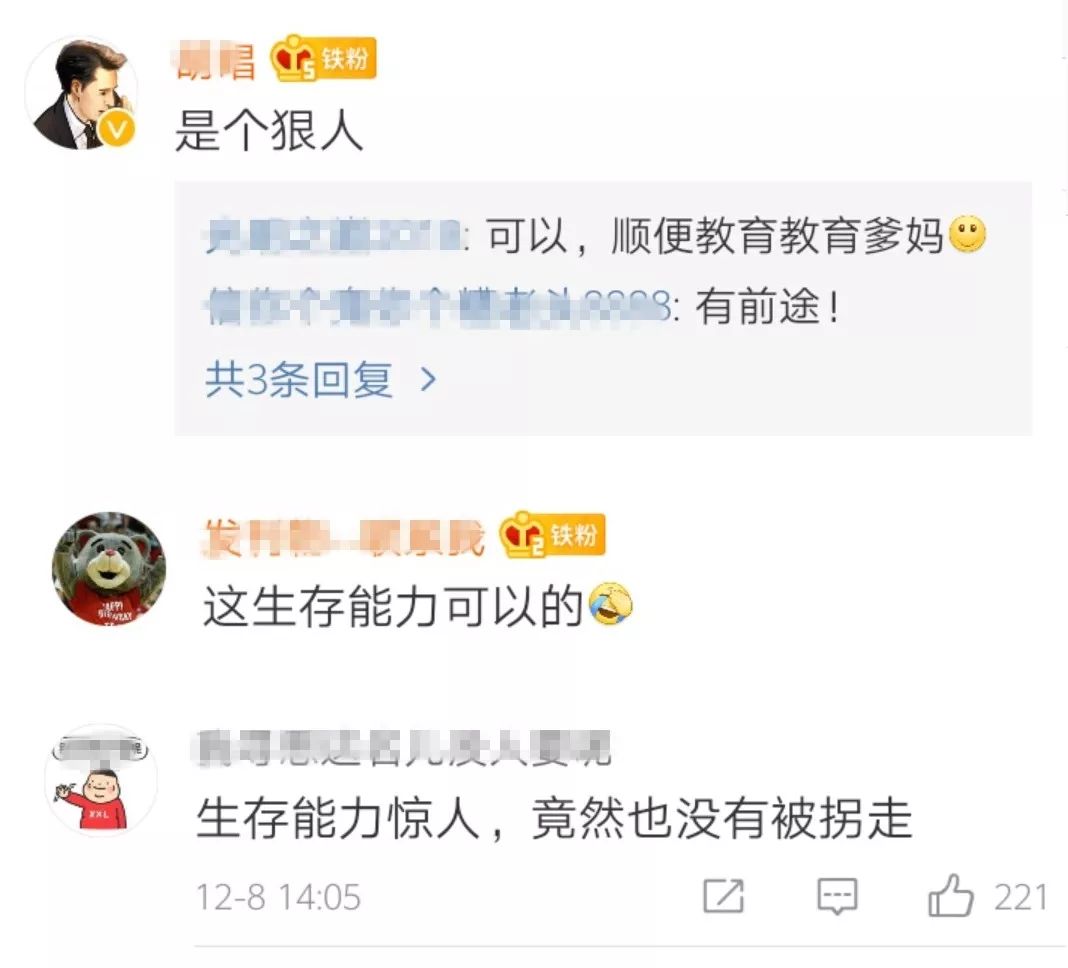Click second commenter's blurred orange username
The image size is (1068, 968).
[x=345, y=537]
